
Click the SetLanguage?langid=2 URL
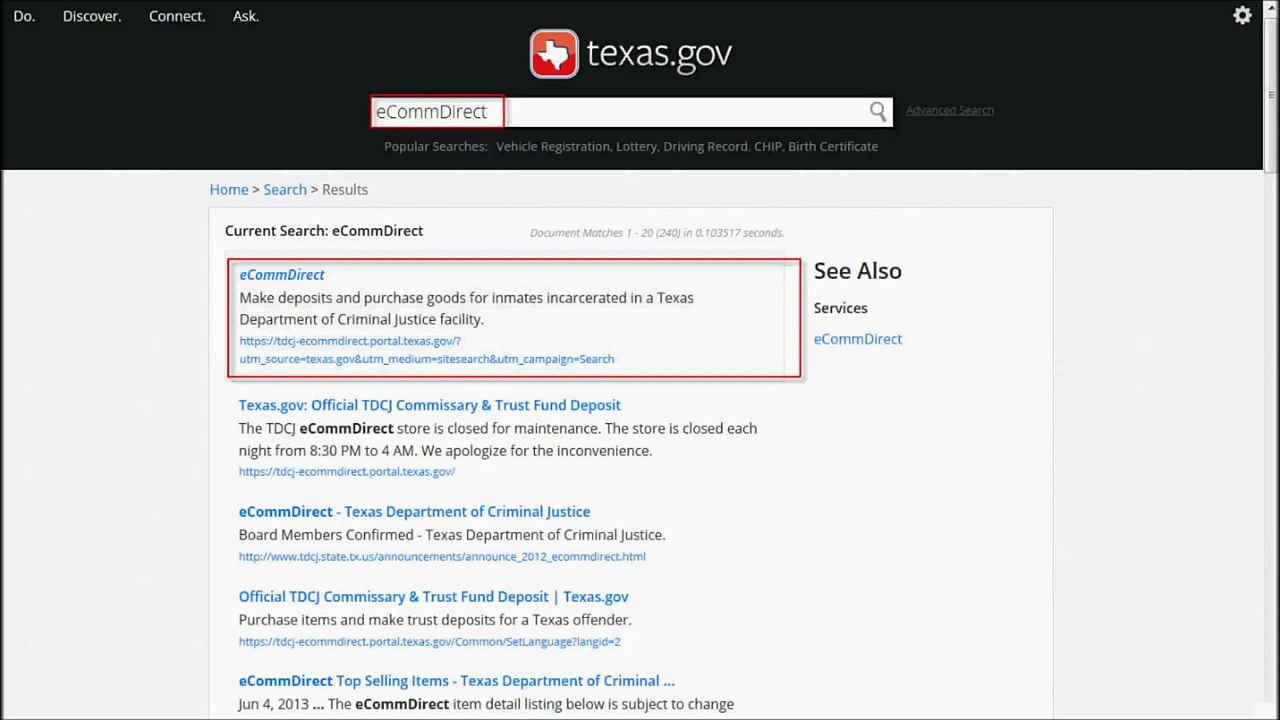point(429,641)
